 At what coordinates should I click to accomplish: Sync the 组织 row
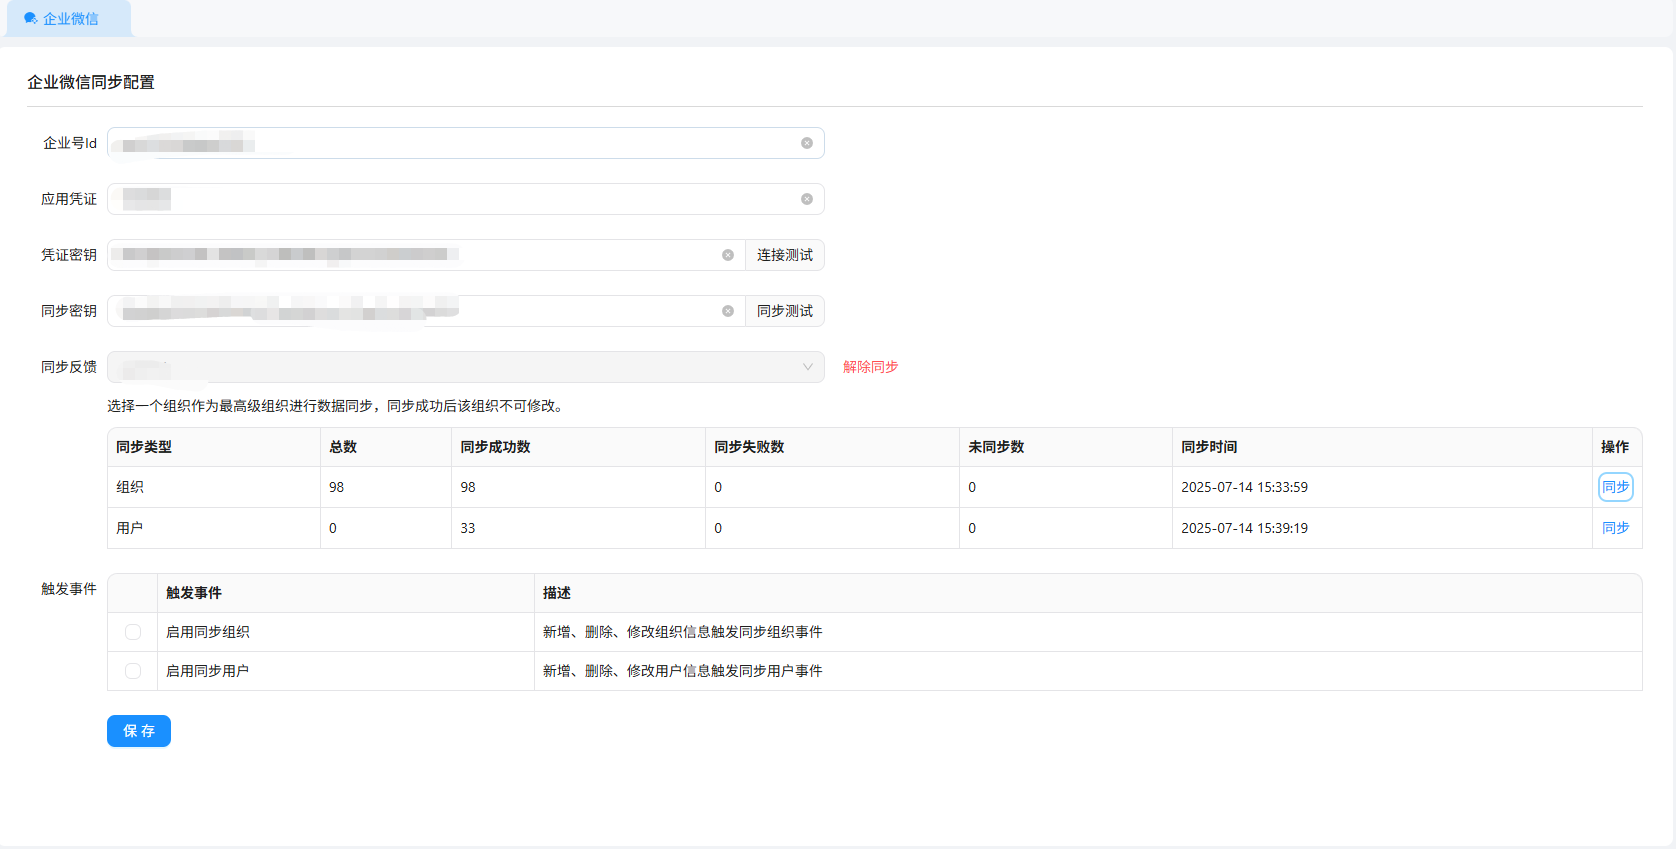pos(1616,487)
